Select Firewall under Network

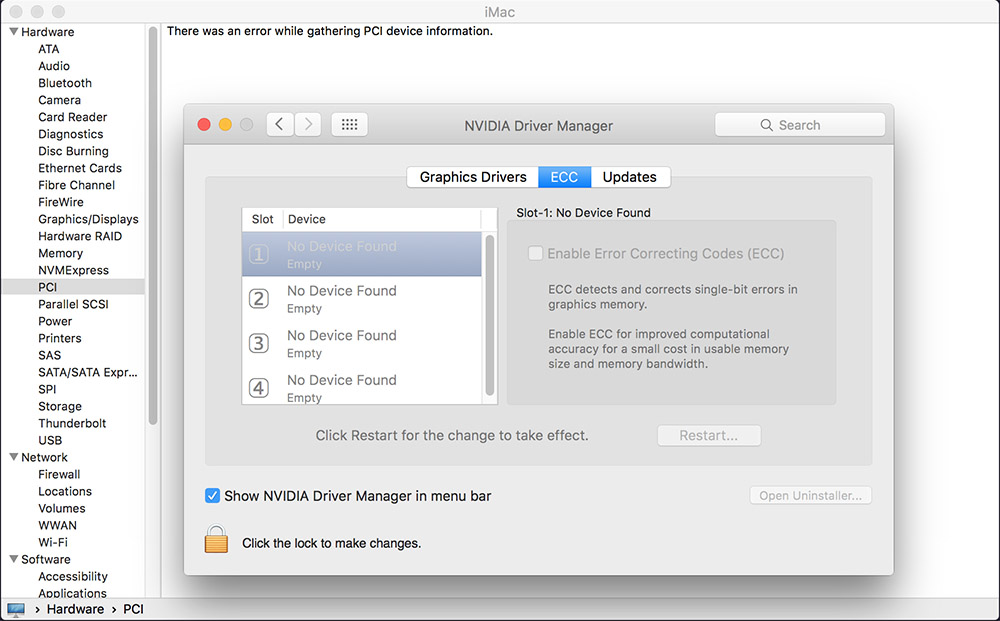tap(59, 474)
